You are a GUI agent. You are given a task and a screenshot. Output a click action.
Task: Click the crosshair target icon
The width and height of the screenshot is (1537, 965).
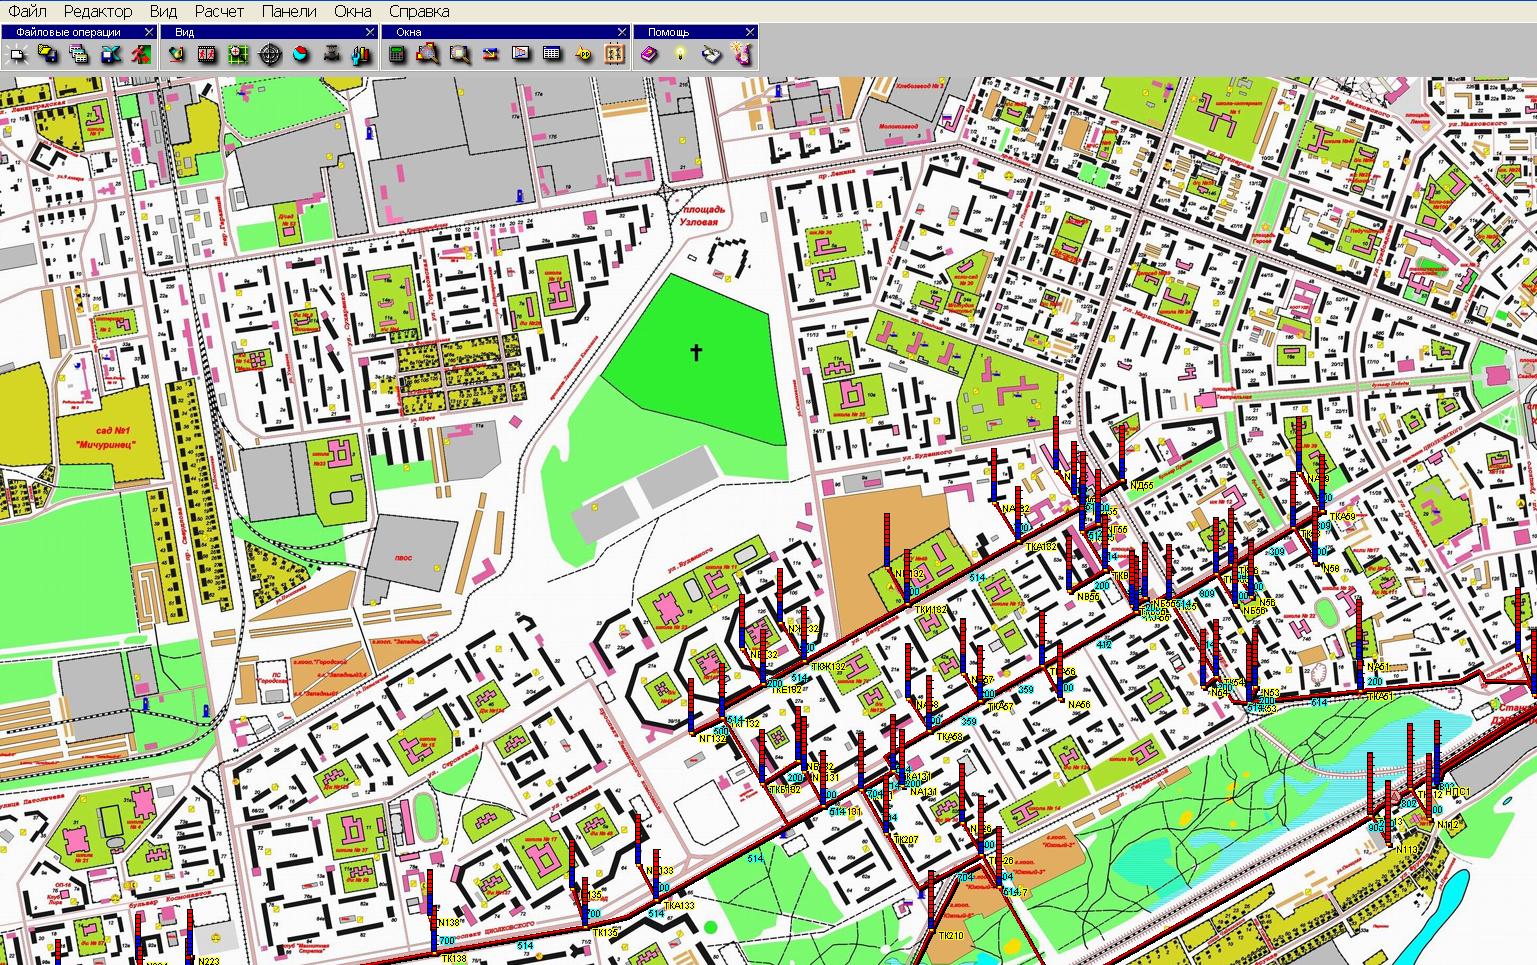270,54
